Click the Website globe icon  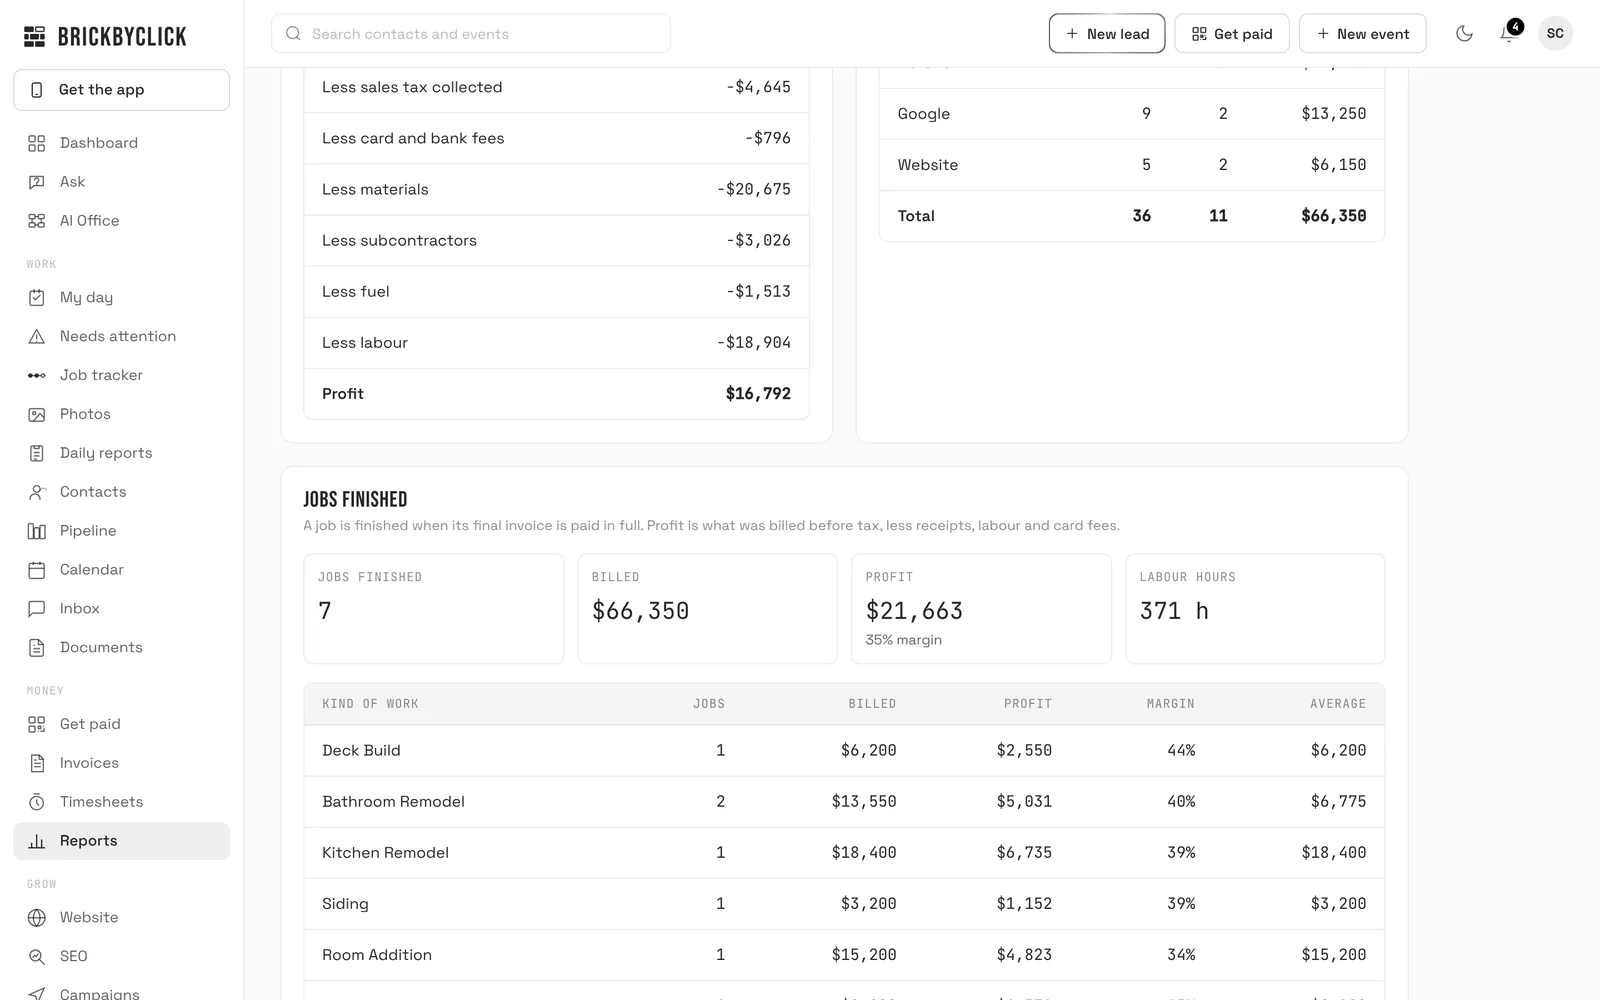(37, 918)
